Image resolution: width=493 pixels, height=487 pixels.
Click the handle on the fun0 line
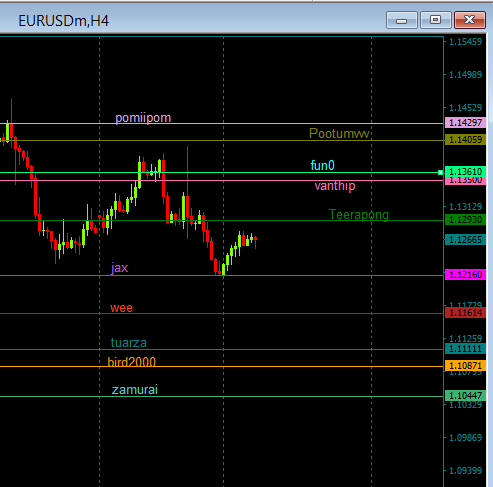point(441,172)
